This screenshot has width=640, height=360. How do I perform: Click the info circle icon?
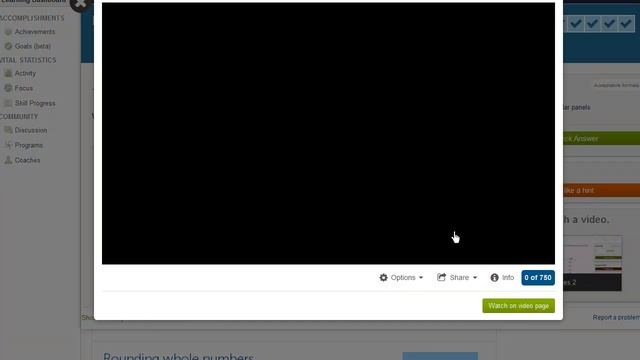pos(494,278)
